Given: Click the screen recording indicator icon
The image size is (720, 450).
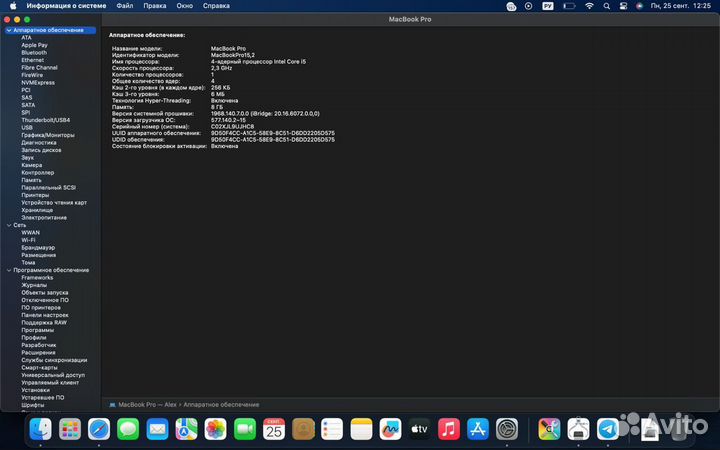Looking at the screenshot, I should click(529, 6).
